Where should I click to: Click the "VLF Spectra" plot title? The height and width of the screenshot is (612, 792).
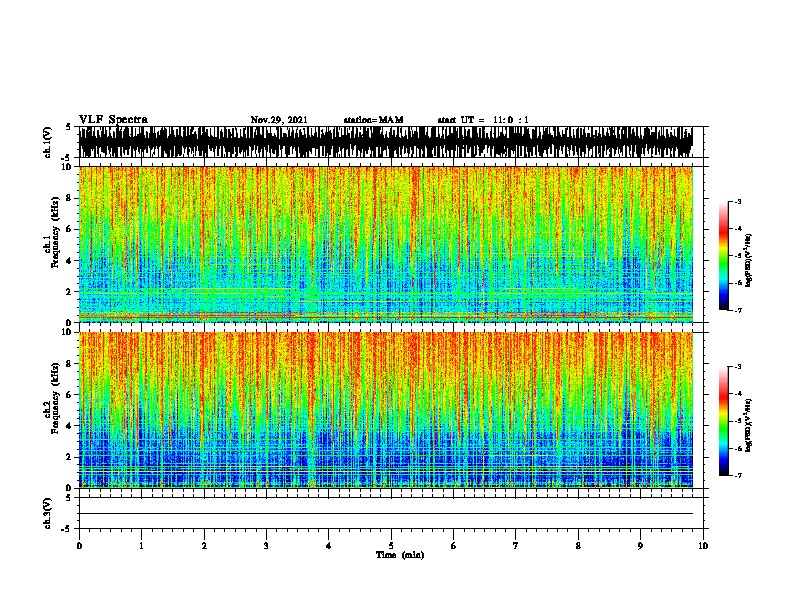point(113,120)
